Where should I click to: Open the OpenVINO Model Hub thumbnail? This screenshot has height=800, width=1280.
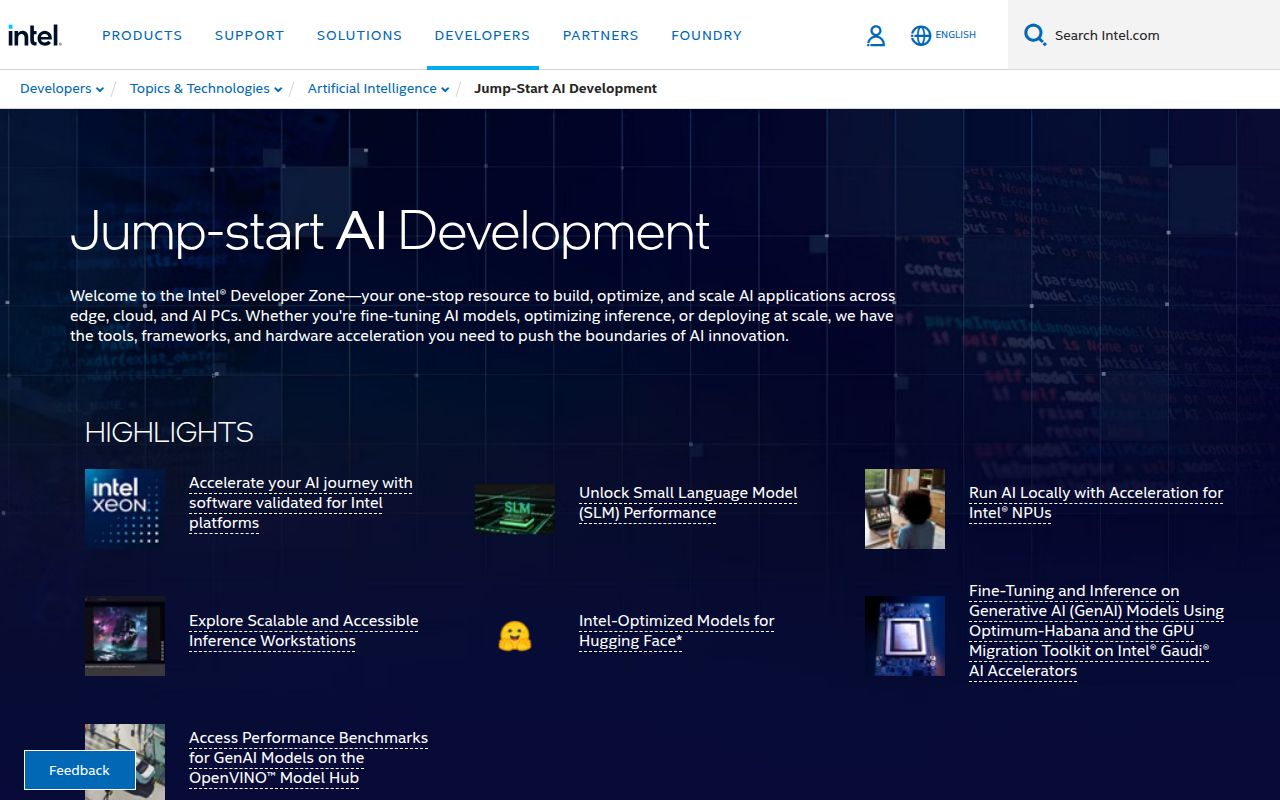[125, 761]
